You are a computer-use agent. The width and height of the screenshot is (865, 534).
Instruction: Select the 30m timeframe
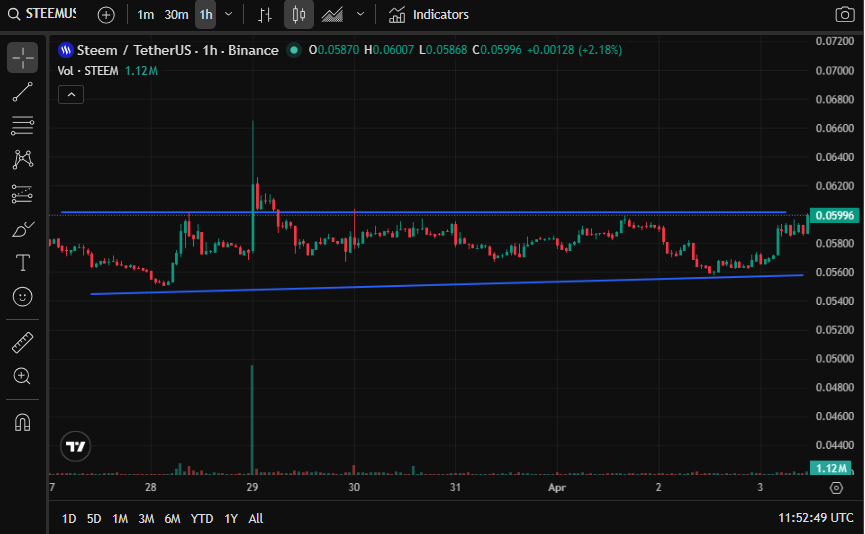(x=176, y=15)
